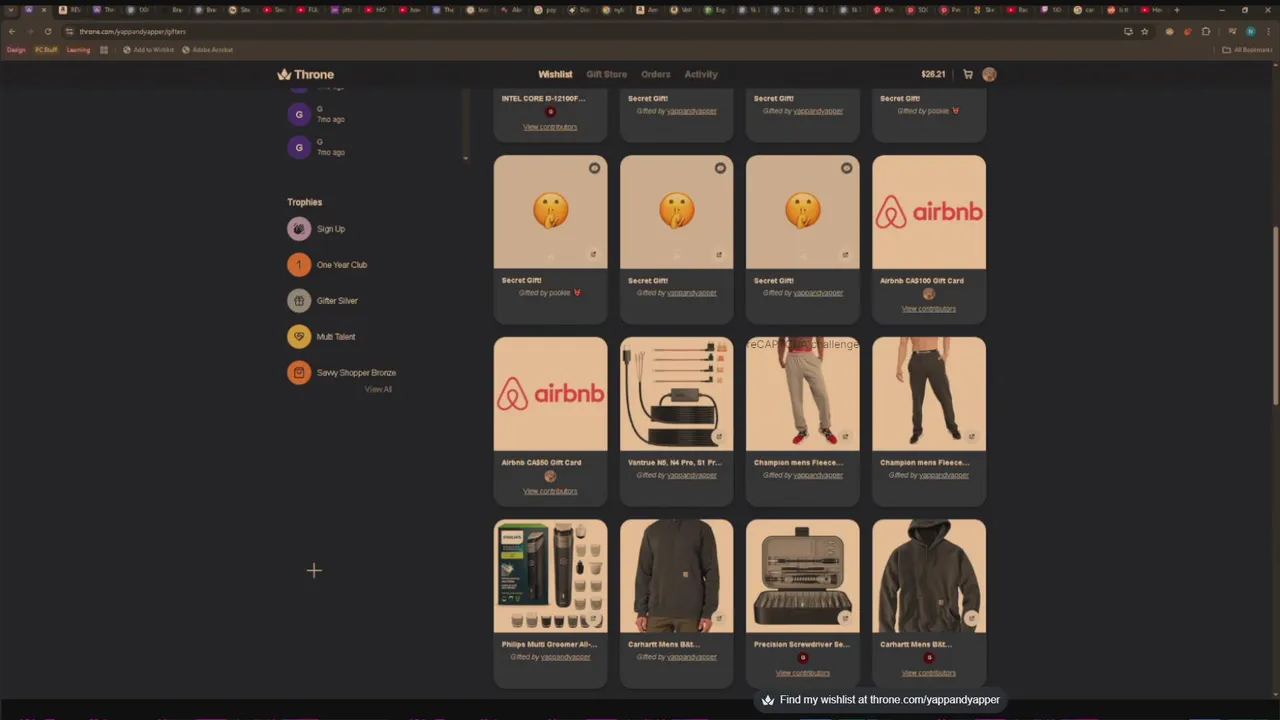Open external link icon on pookie's emoji Secret Gift
1280x720 pixels.
pos(593,254)
